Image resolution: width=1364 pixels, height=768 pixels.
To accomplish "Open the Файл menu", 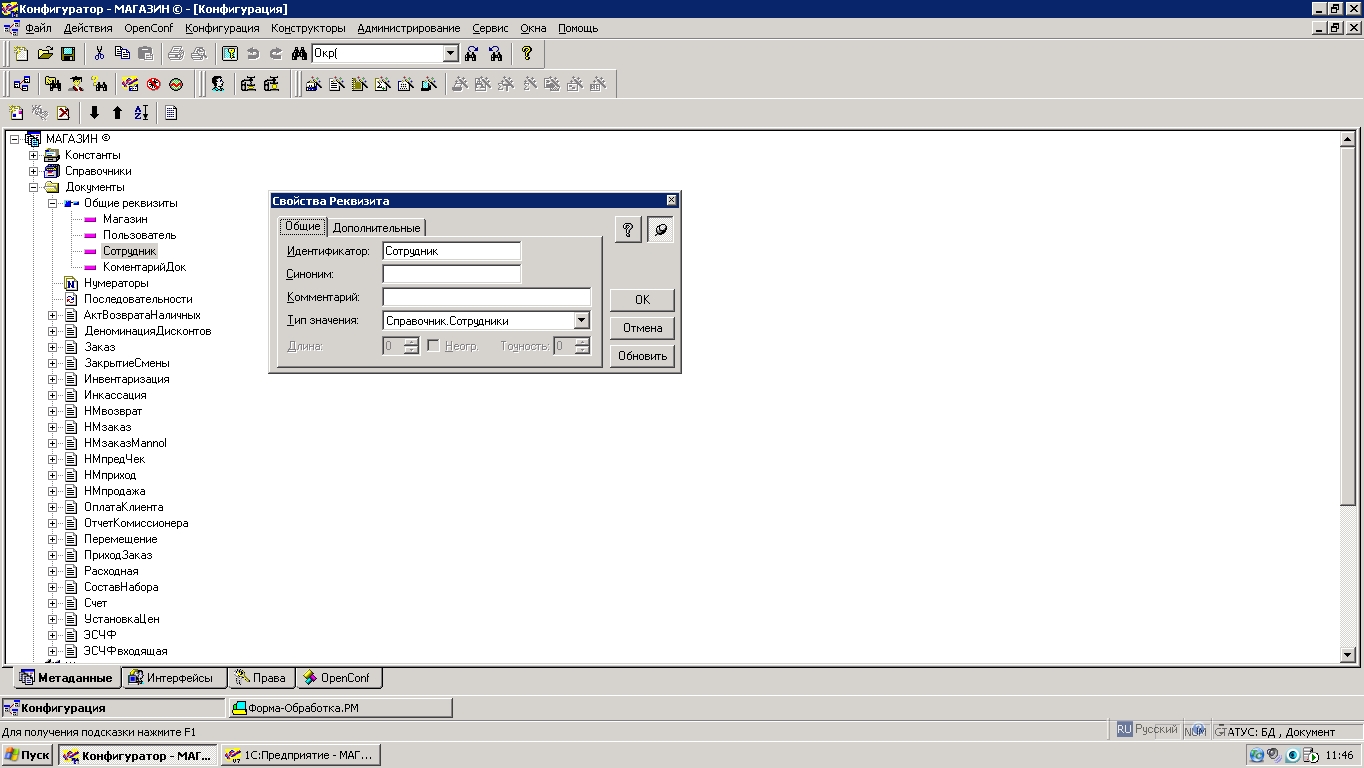I will click(x=38, y=28).
